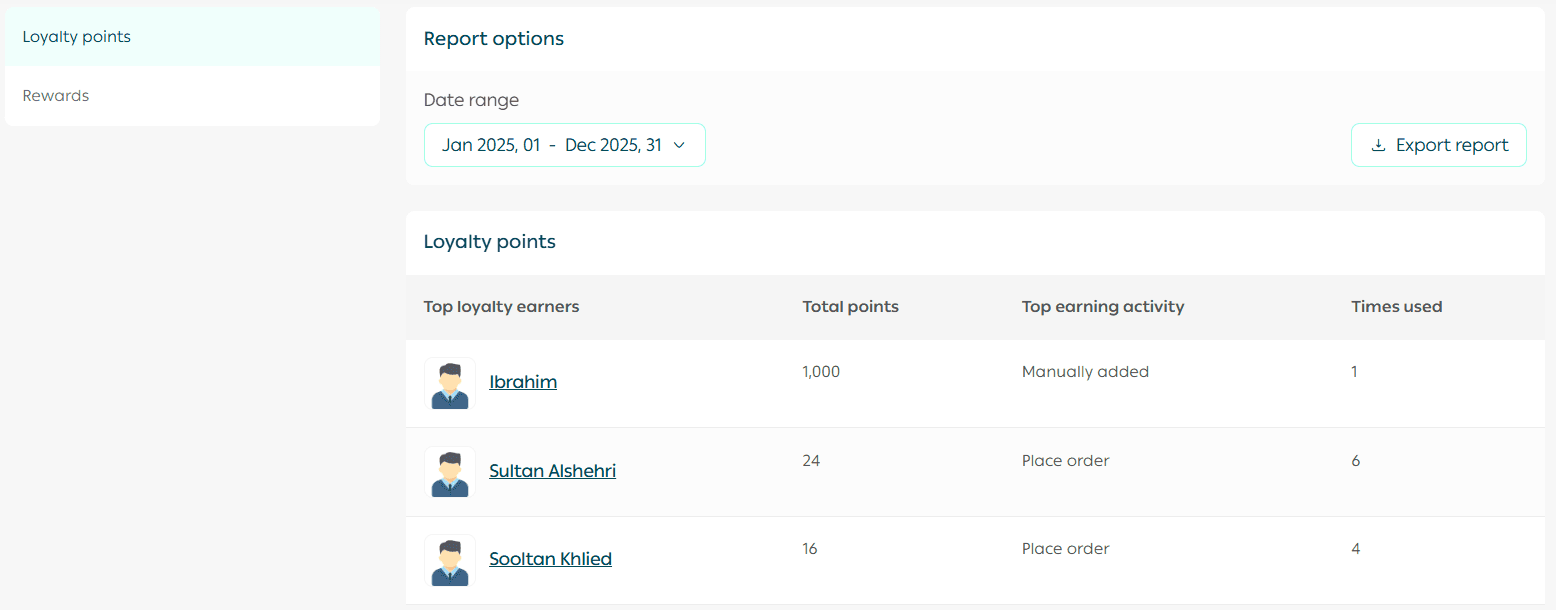The width and height of the screenshot is (1556, 610).
Task: Select Ibrahim's Manually added activity cell
Action: point(1085,372)
